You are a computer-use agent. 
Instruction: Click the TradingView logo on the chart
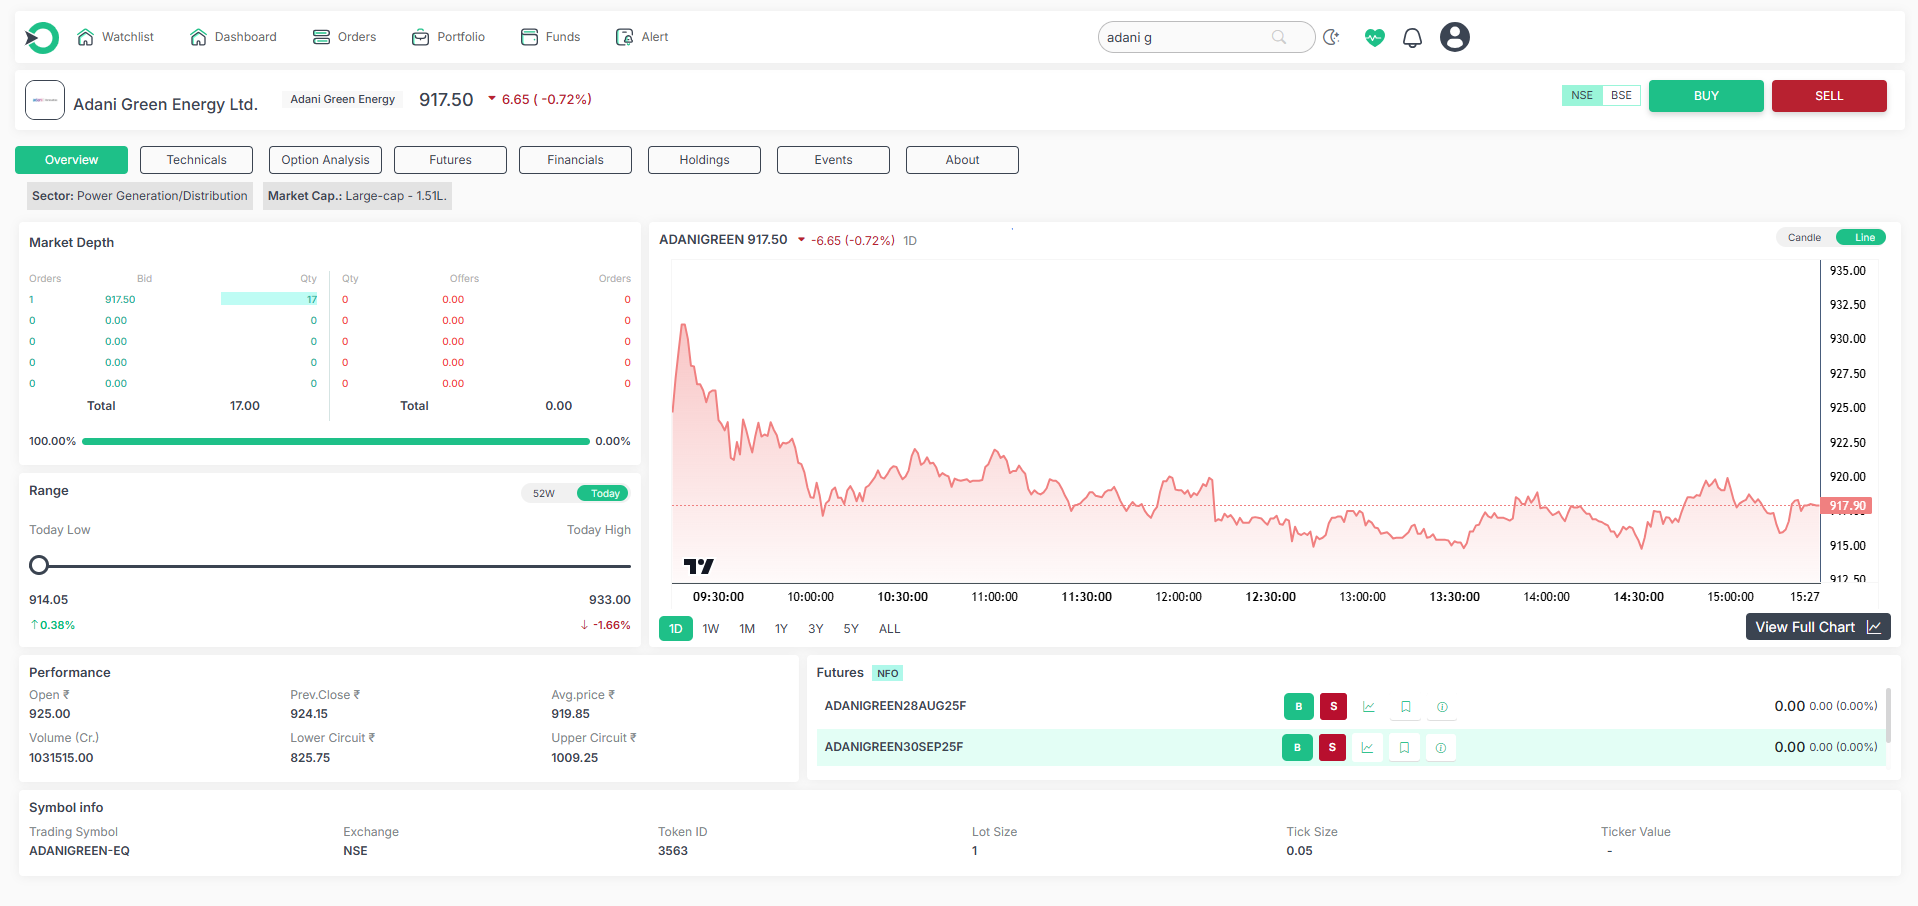point(699,566)
